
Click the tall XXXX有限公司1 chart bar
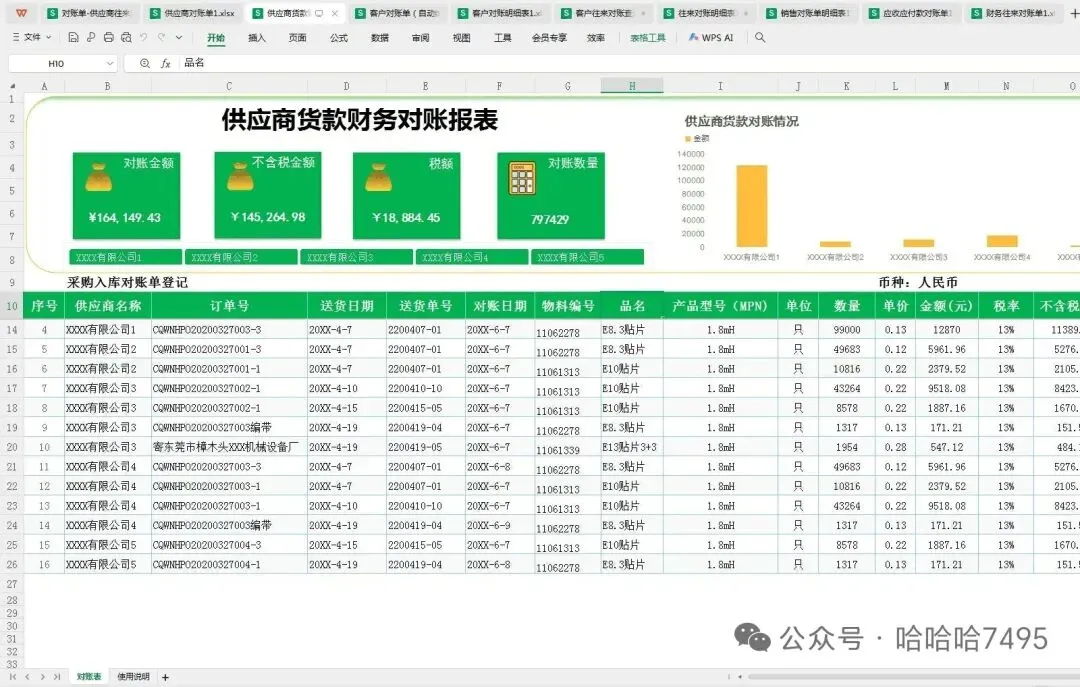click(x=751, y=206)
